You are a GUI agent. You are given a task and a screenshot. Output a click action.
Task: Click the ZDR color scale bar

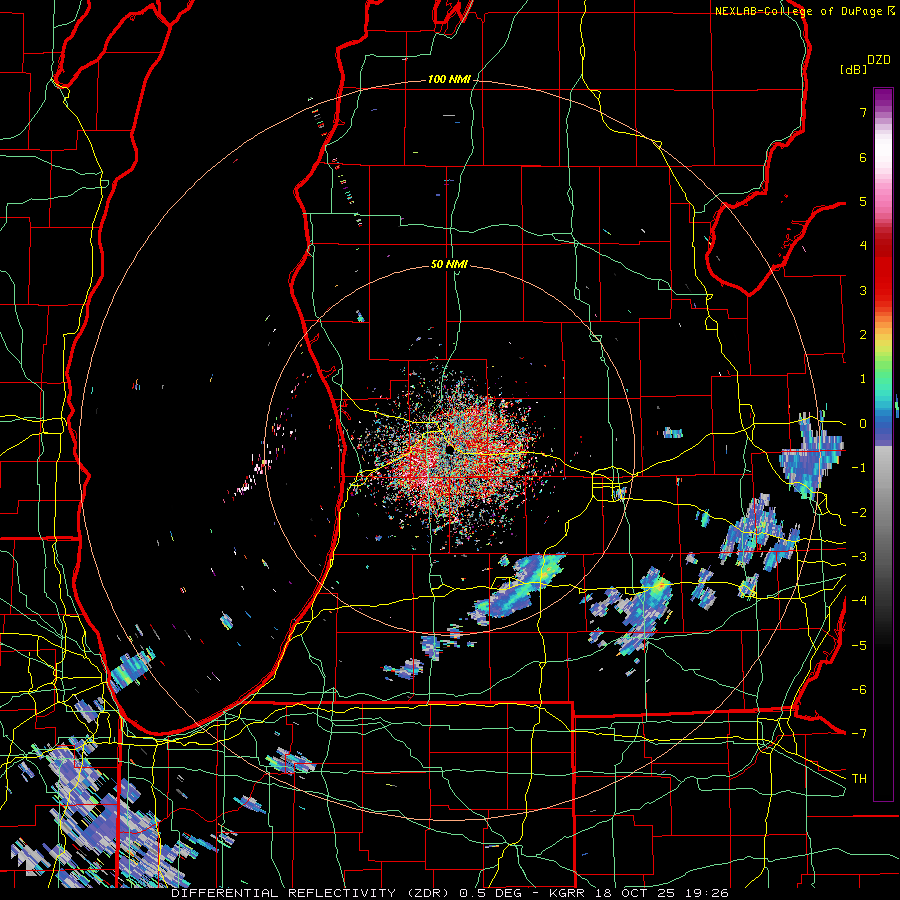tap(883, 444)
